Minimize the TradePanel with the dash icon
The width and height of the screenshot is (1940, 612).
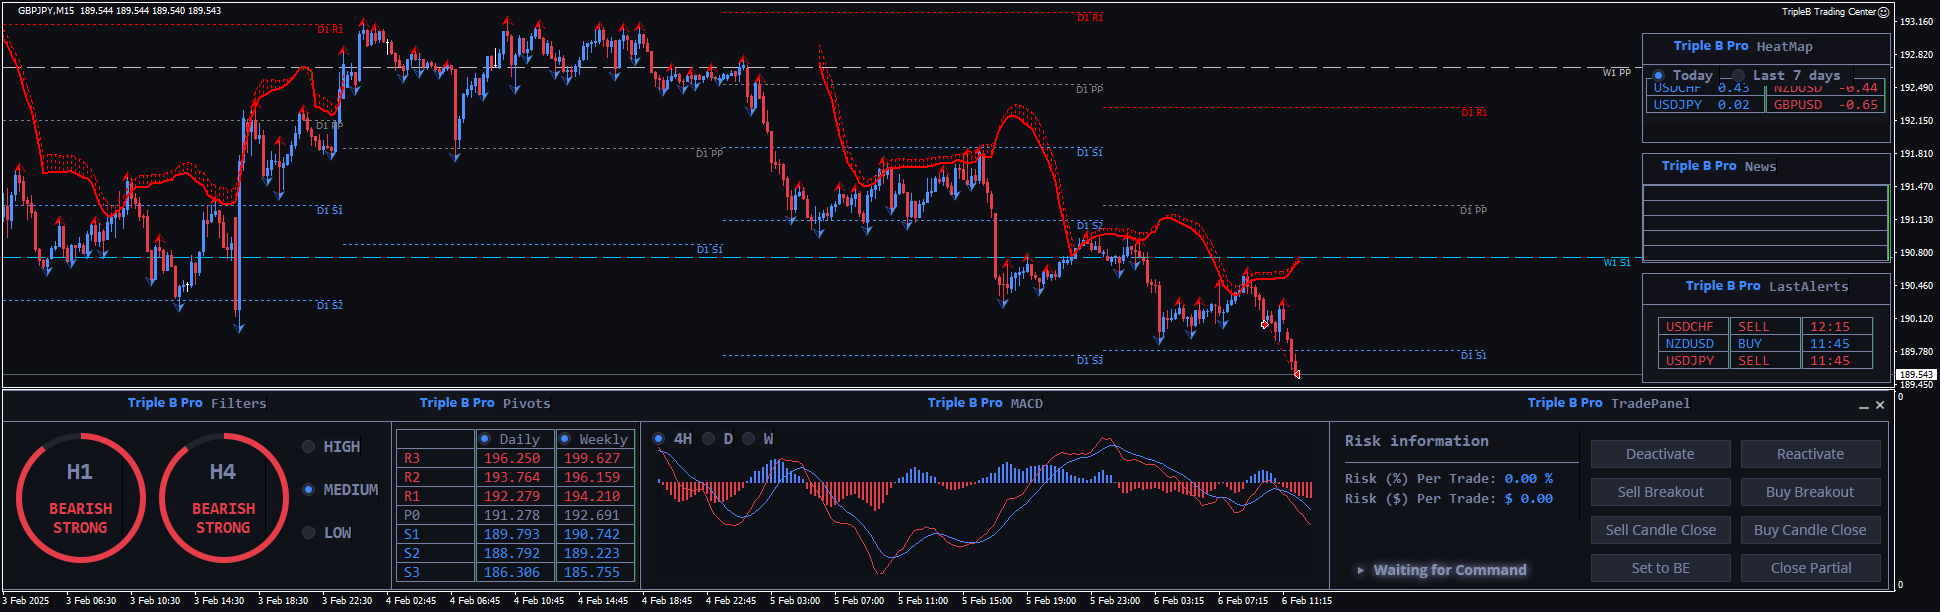pyautogui.click(x=1864, y=405)
